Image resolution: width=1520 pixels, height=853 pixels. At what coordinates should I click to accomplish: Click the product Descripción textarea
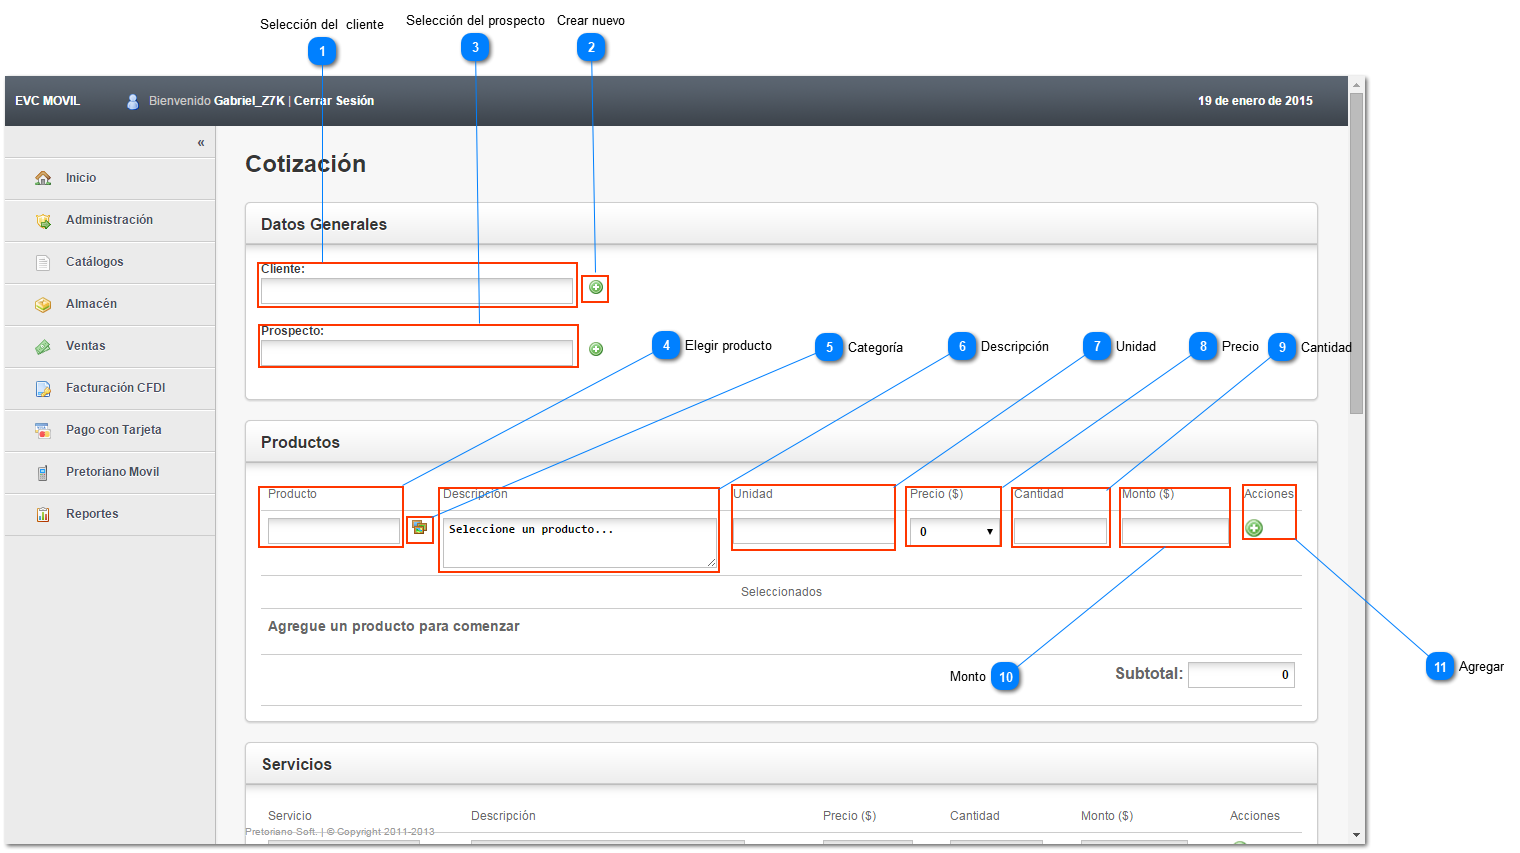pos(580,543)
